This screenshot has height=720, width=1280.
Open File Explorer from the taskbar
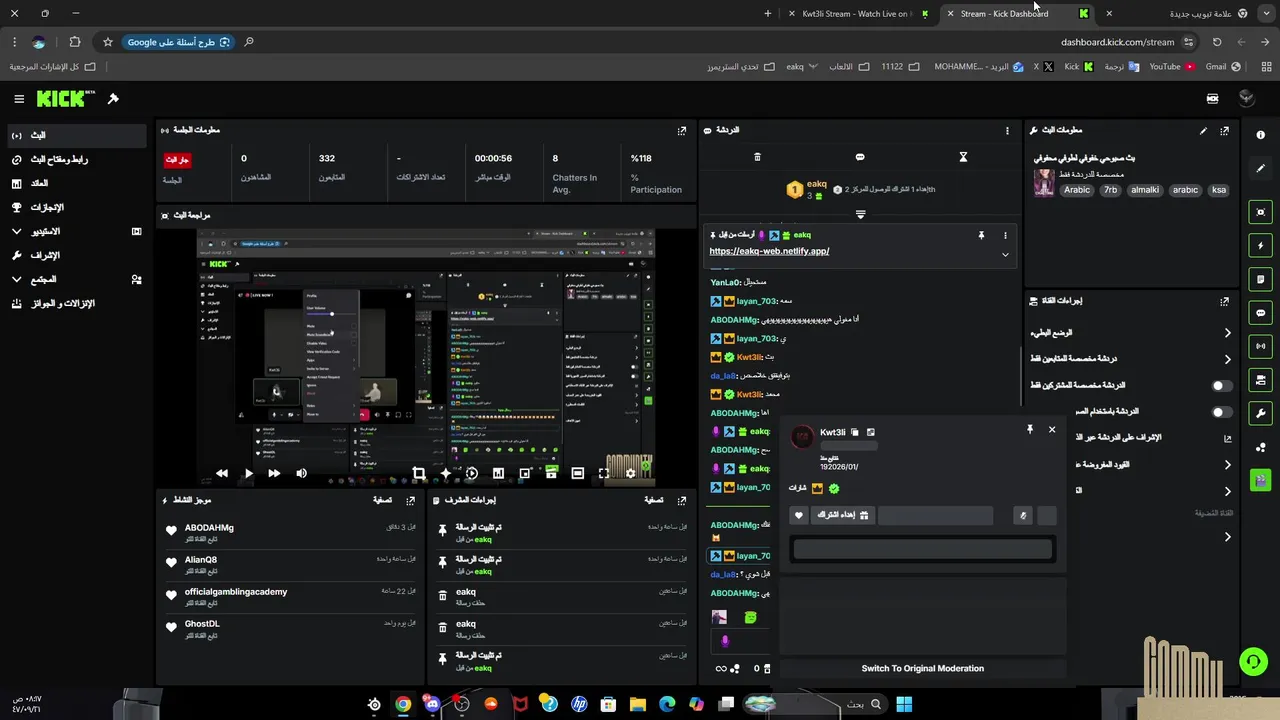click(638, 704)
